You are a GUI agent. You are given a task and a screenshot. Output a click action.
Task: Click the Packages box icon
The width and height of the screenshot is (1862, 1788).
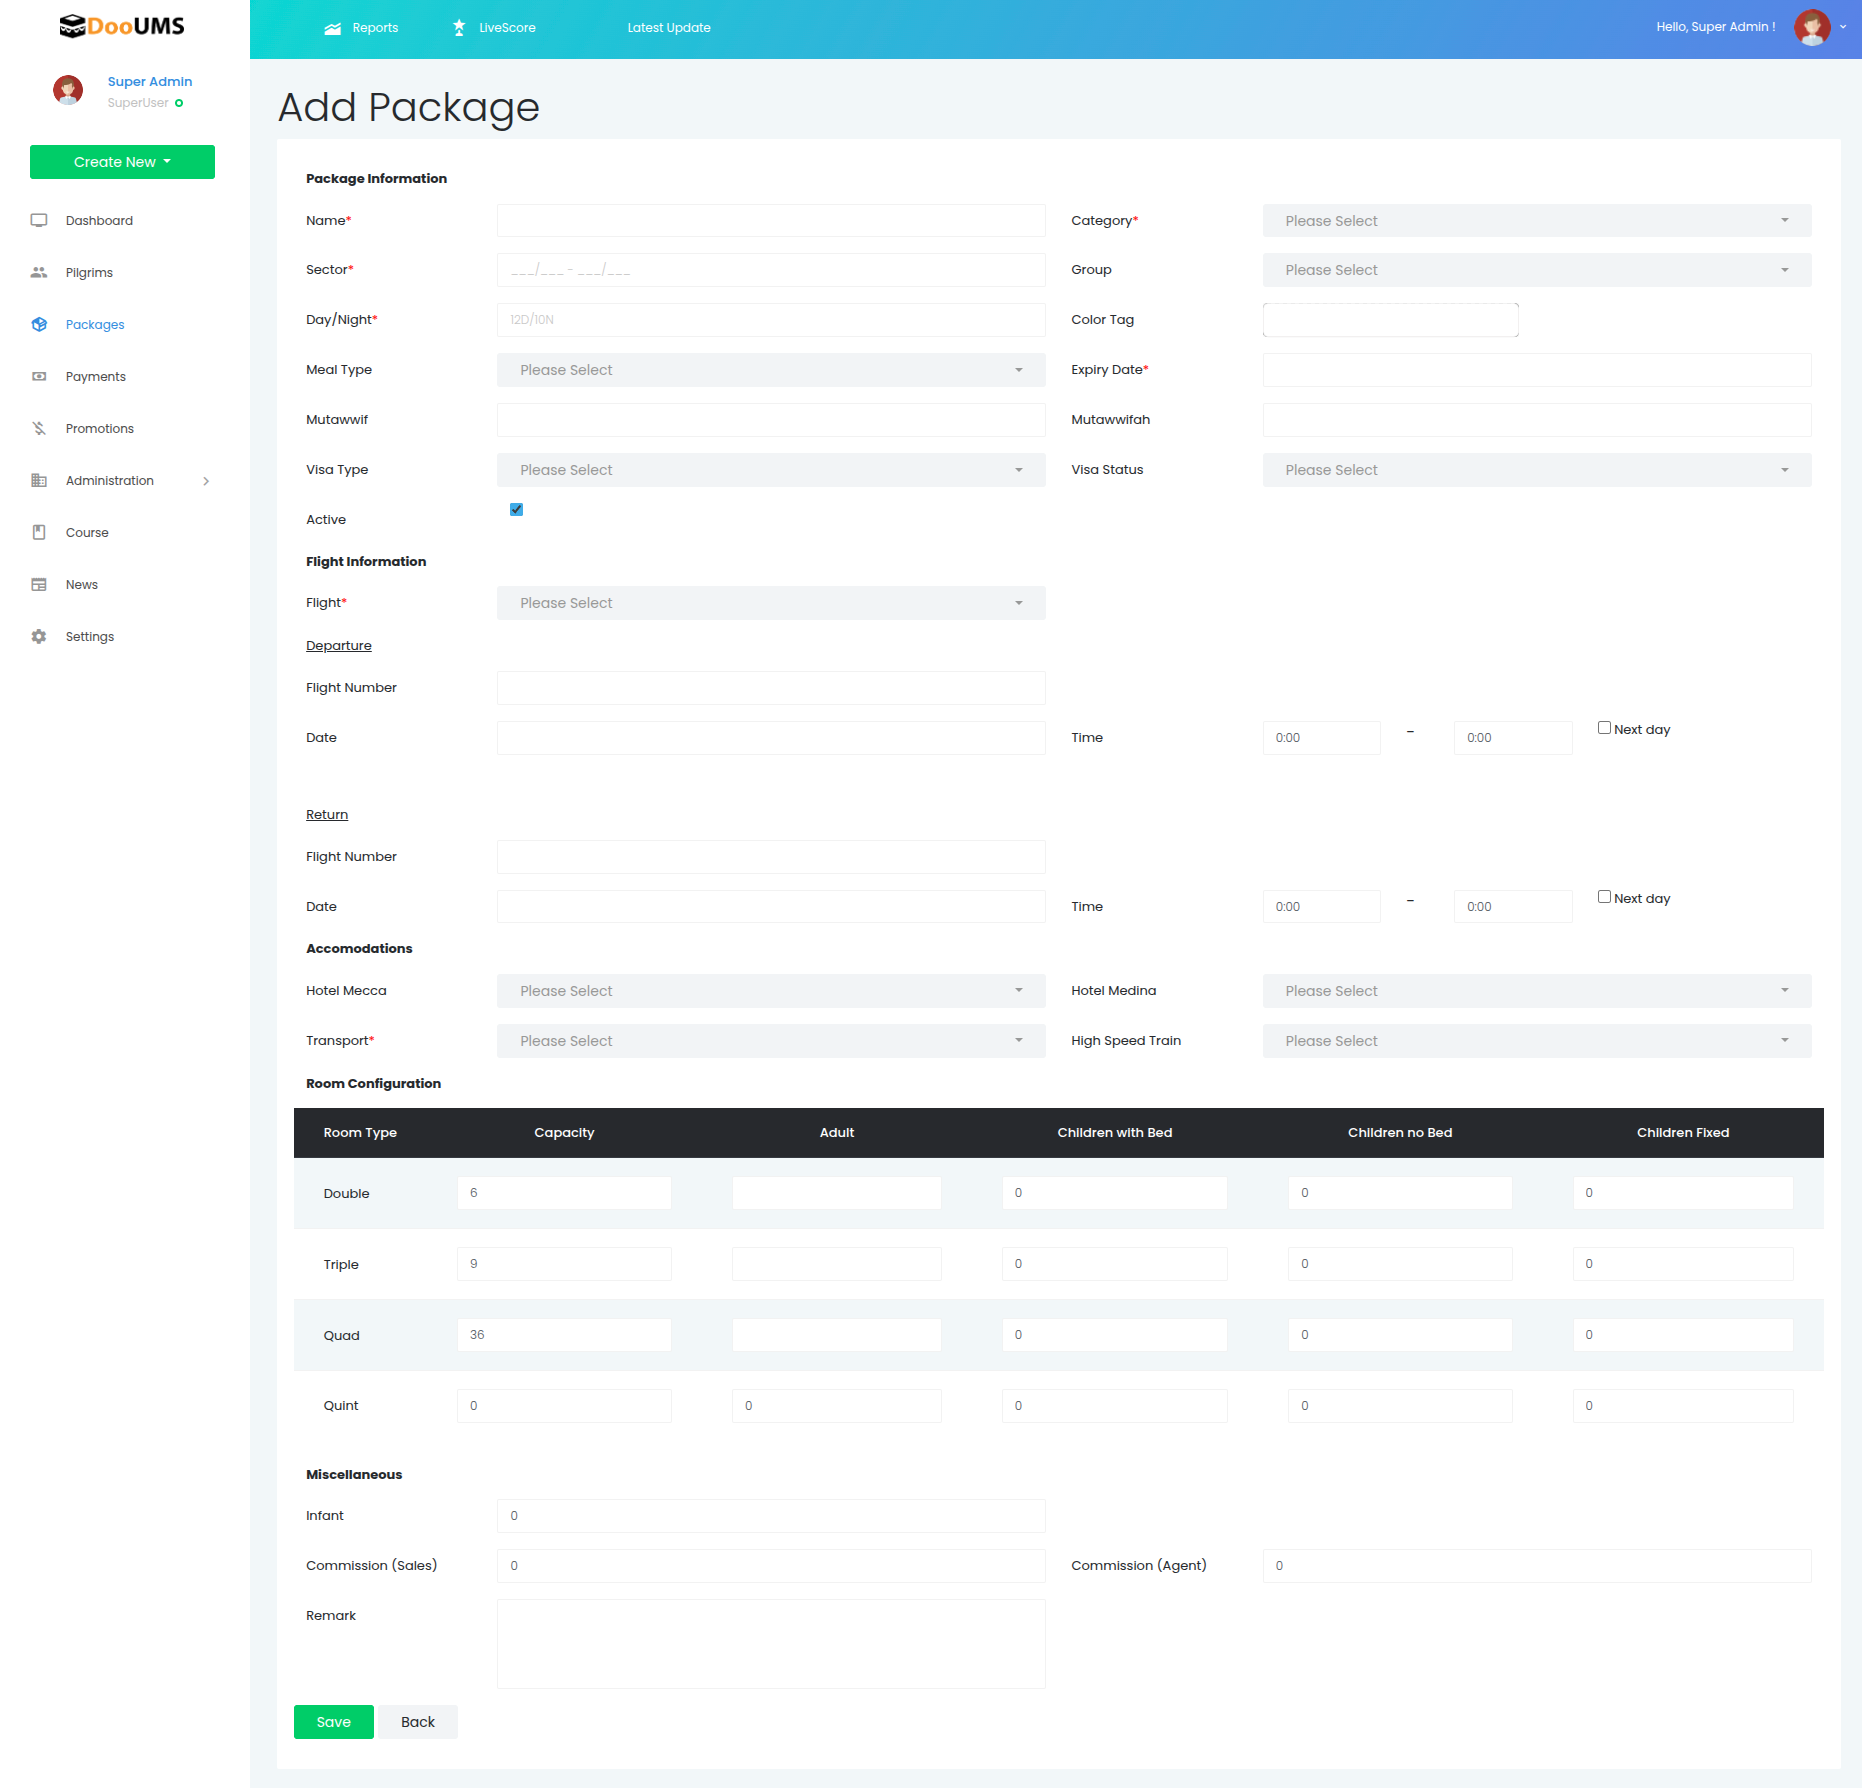[39, 324]
